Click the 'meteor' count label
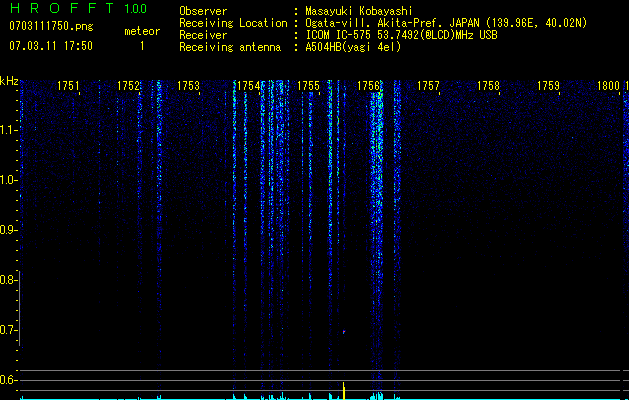Screen dimensions: 629x400 point(142,31)
